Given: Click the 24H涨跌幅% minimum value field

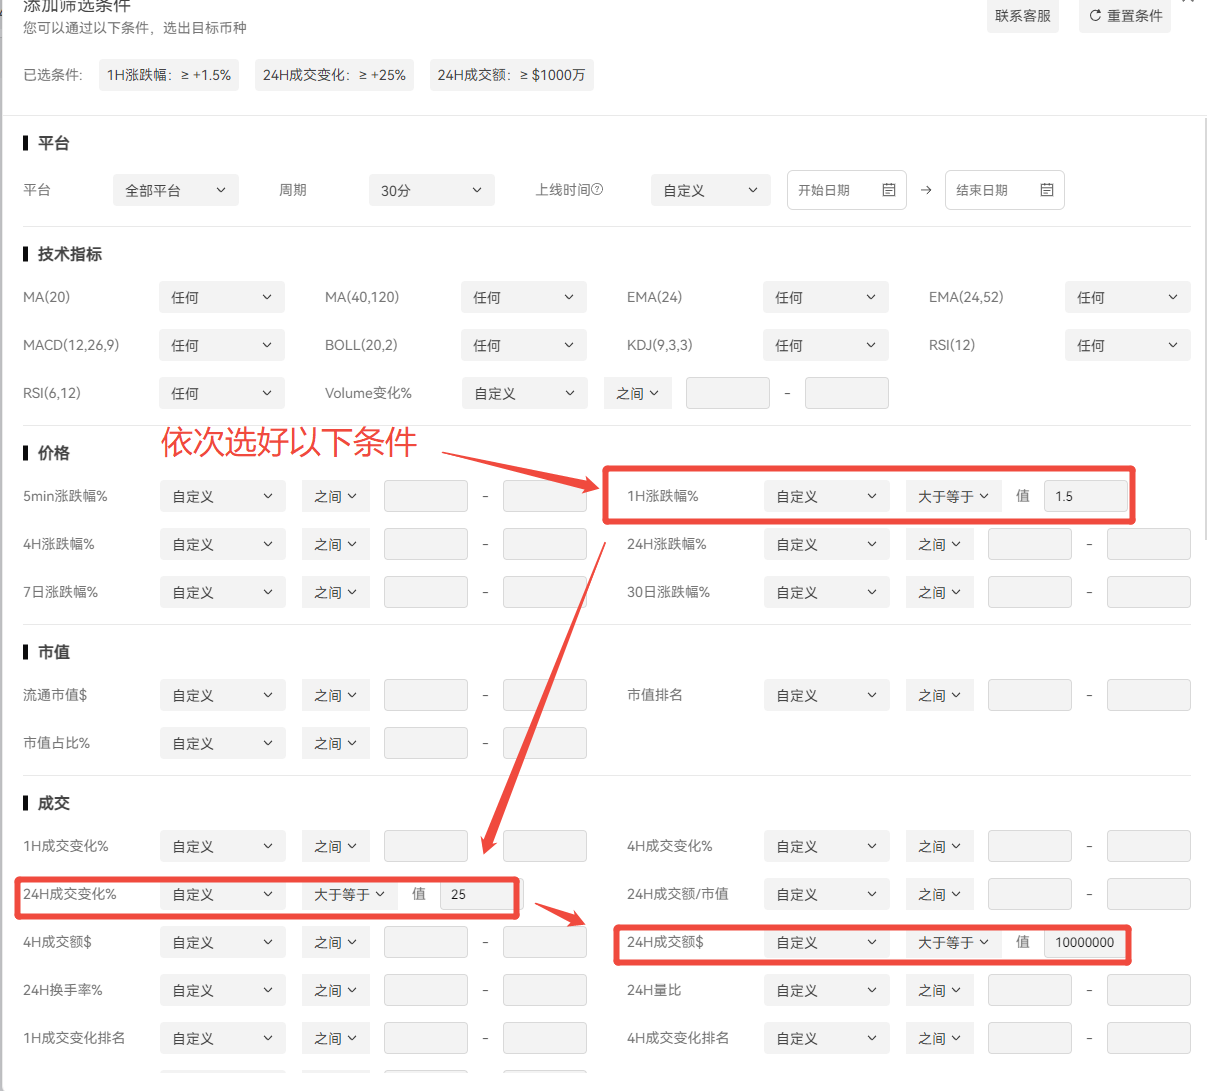Looking at the screenshot, I should pos(1030,544).
